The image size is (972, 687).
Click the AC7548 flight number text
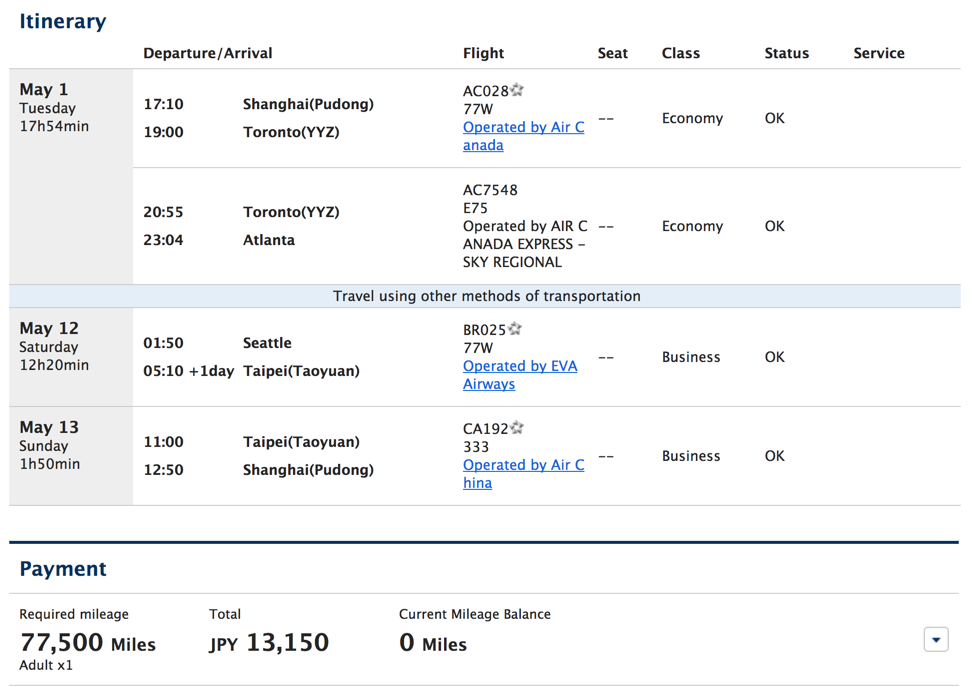[490, 190]
